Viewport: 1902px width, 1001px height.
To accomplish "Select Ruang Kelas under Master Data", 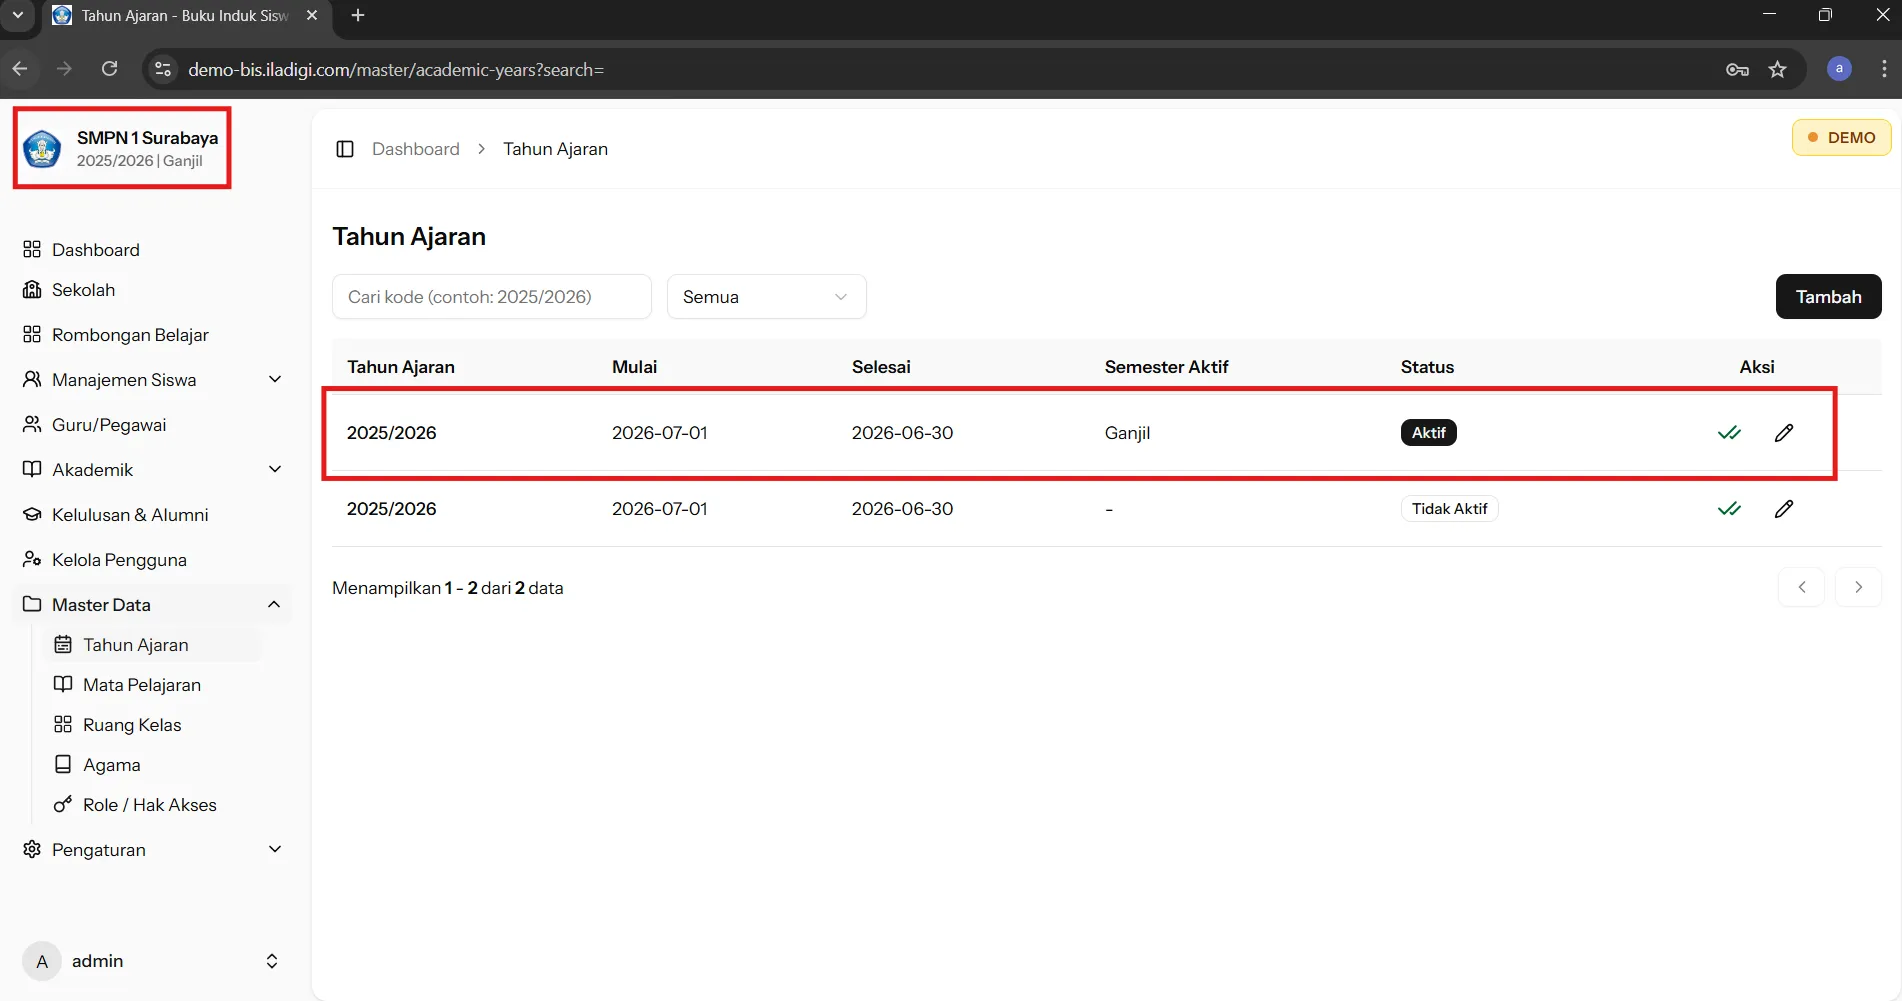I will pos(132,725).
